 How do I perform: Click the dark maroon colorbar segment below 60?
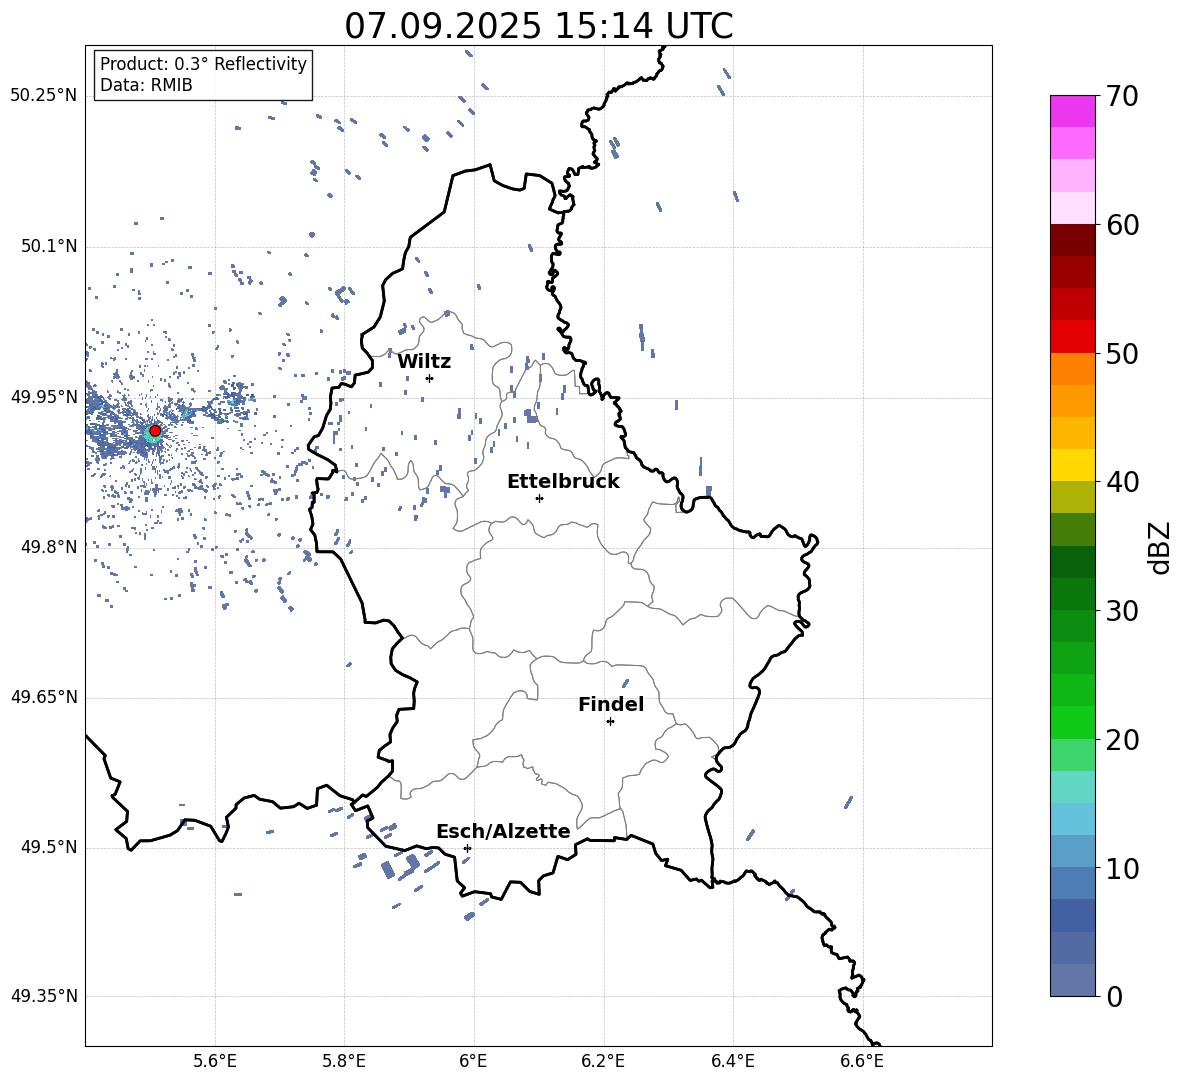(x=1072, y=240)
